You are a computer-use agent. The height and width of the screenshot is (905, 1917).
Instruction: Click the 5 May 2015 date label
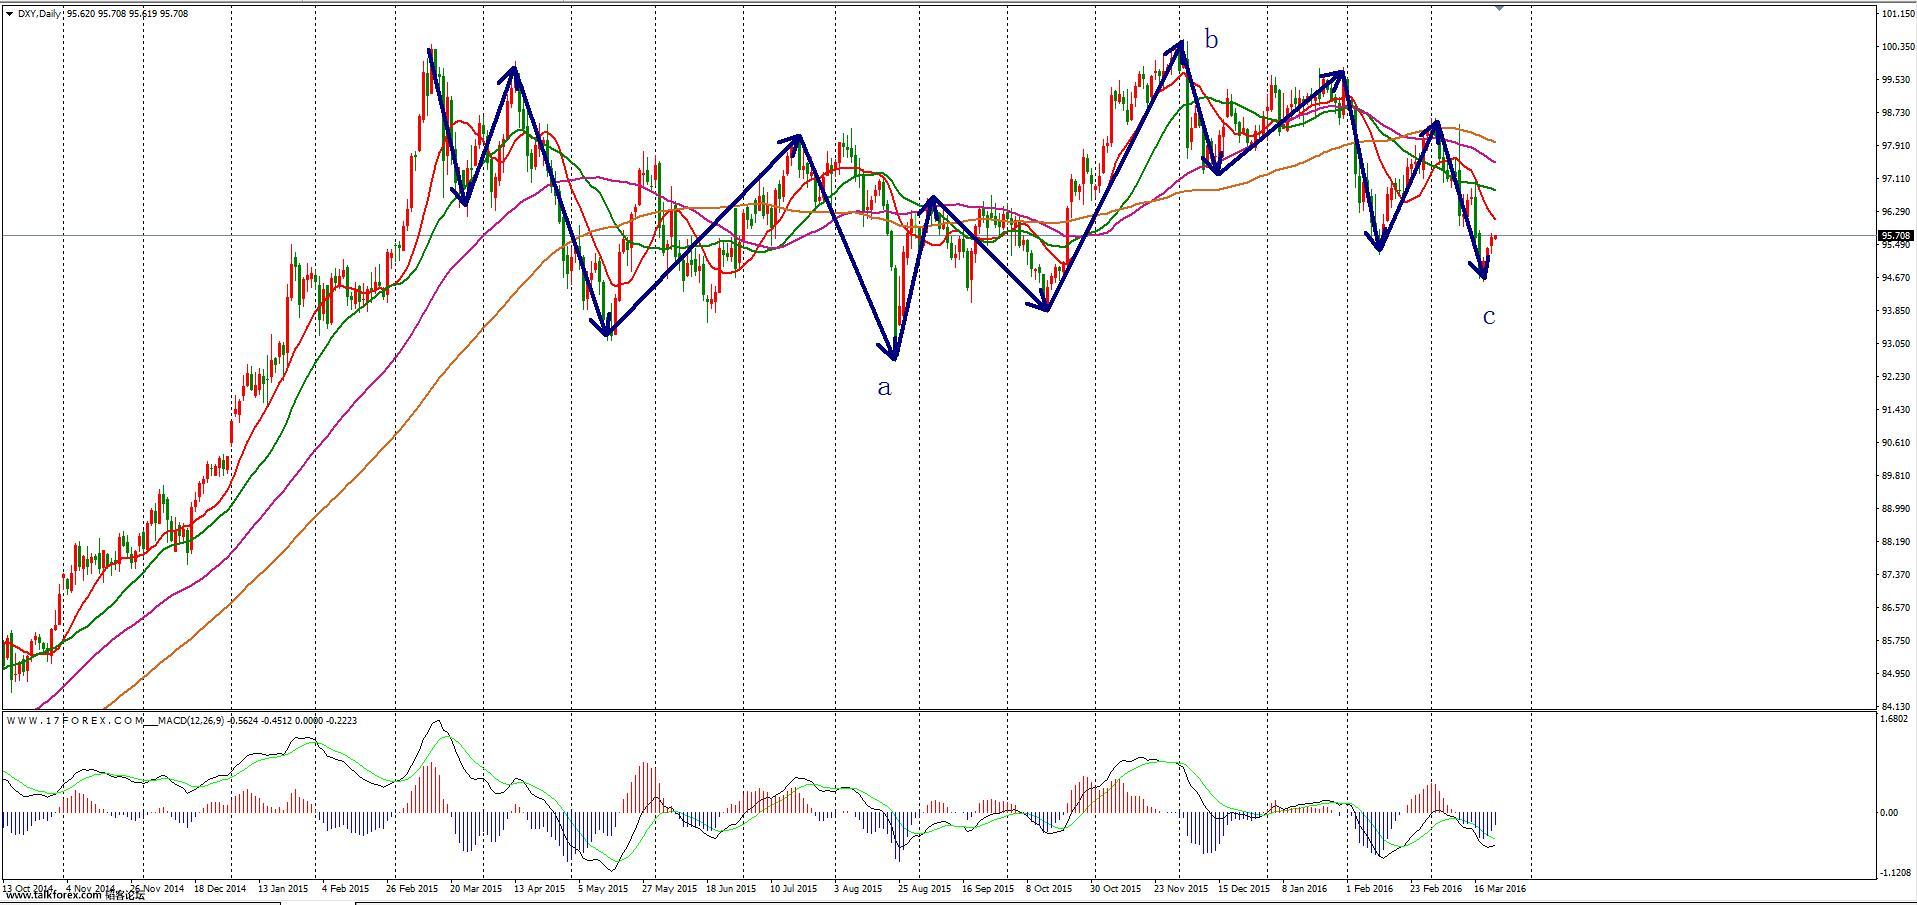[x=603, y=888]
